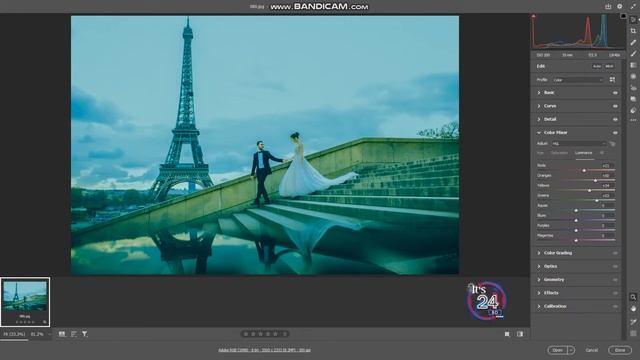Screen dimensions: 640x360
Task: Click the Done button
Action: [x=620, y=350]
